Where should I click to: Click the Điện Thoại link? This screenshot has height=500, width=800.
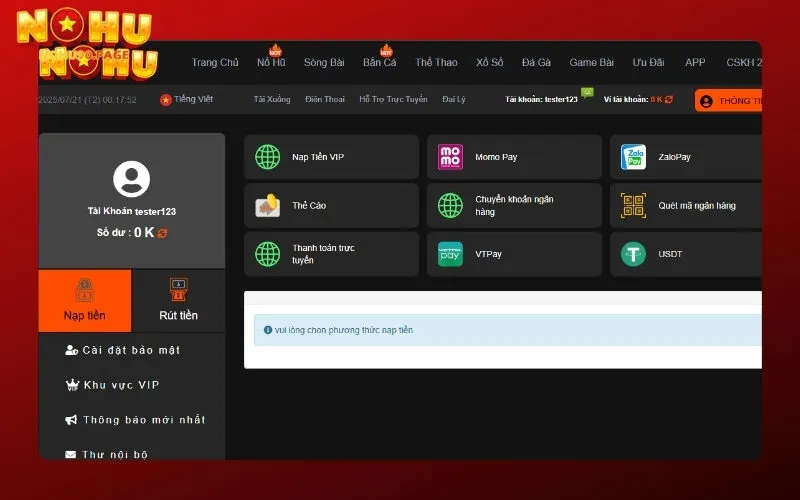325,99
